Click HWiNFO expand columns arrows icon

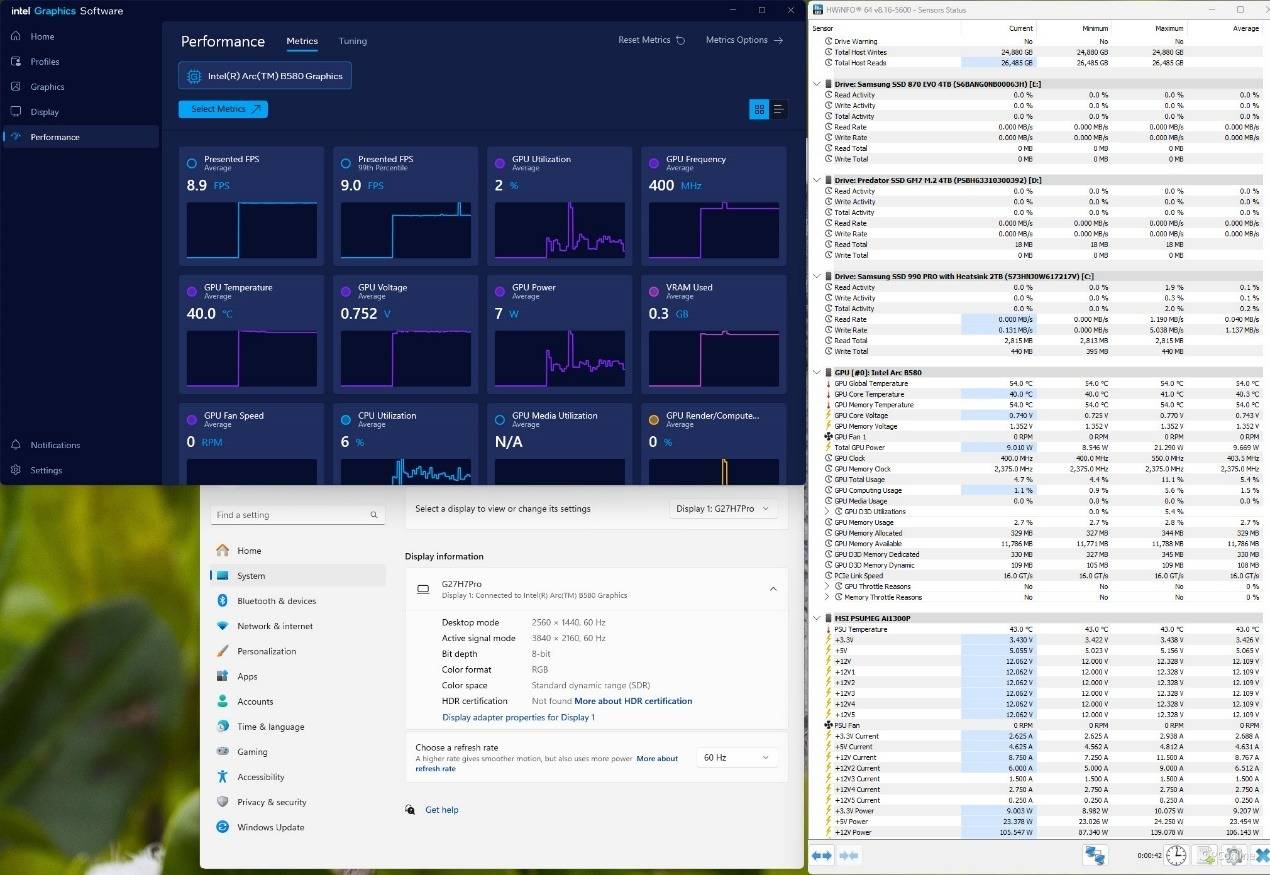coord(821,855)
